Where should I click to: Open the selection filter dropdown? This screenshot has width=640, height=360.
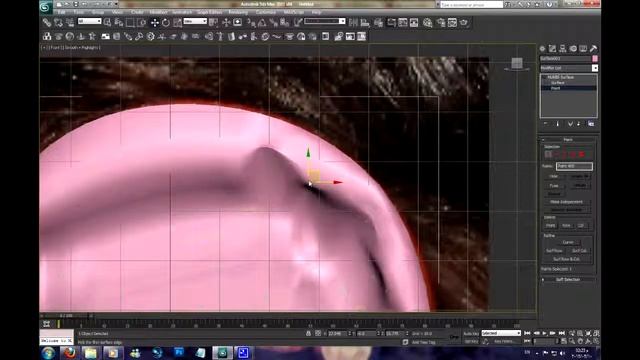89,21
